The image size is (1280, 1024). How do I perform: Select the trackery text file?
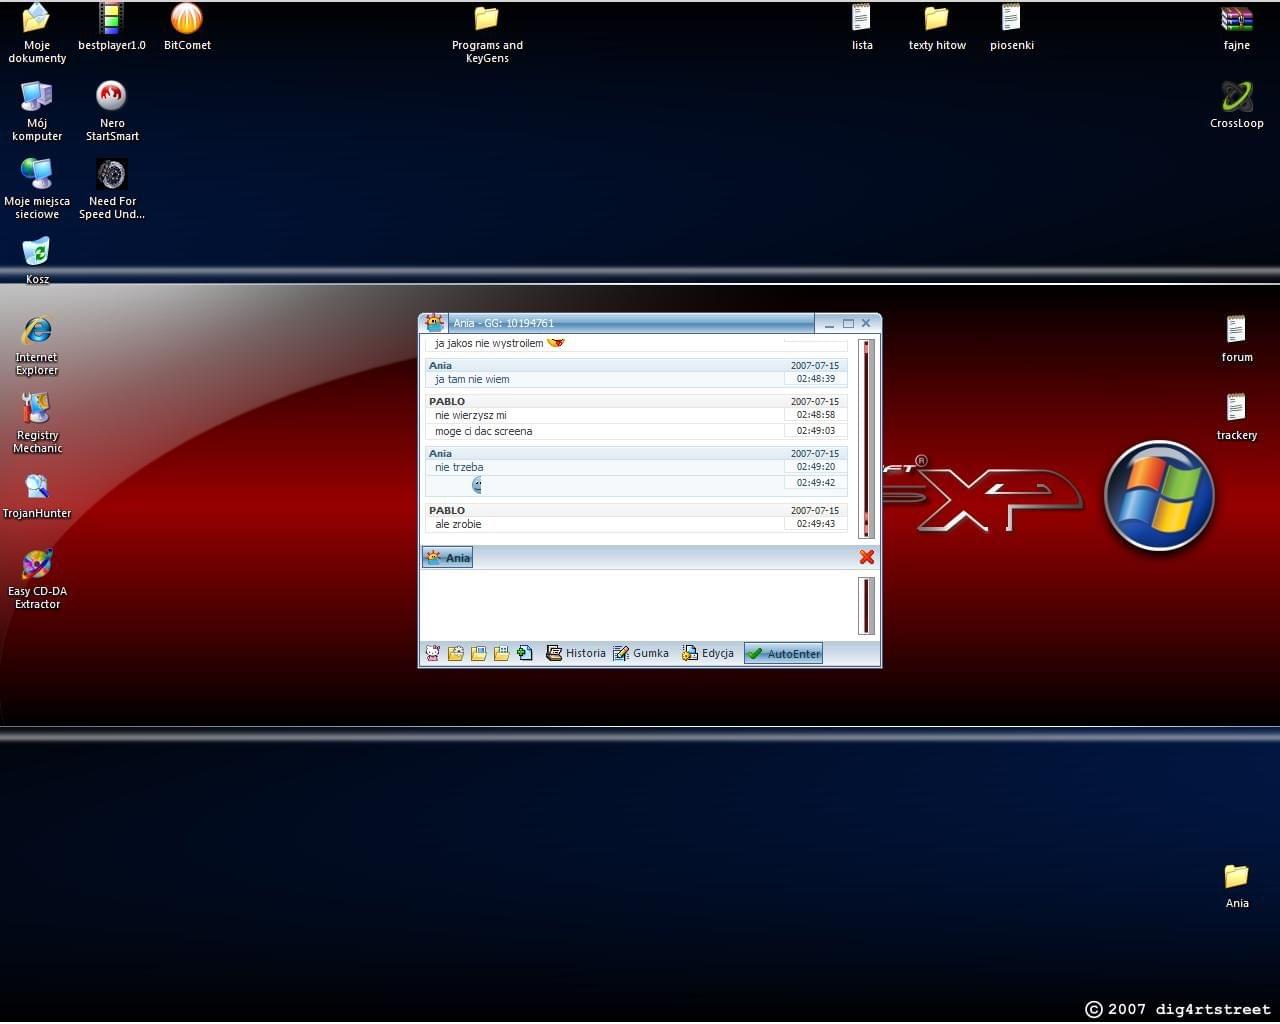(1237, 417)
